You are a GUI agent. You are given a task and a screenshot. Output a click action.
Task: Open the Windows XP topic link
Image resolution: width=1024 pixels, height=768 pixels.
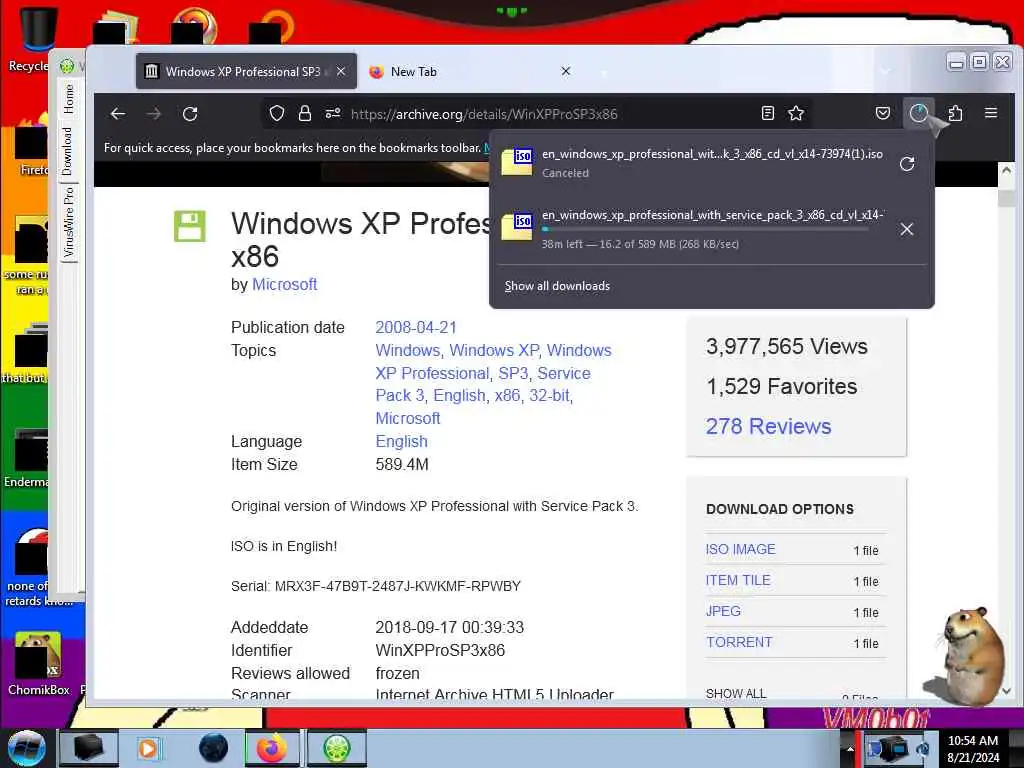[494, 350]
